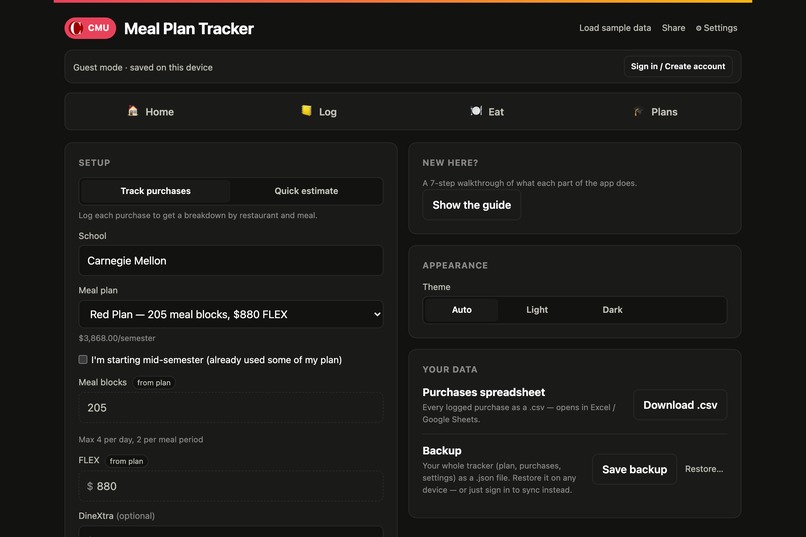The height and width of the screenshot is (537, 806).
Task: Click the NEW HERE? section heading
Action: (450, 163)
